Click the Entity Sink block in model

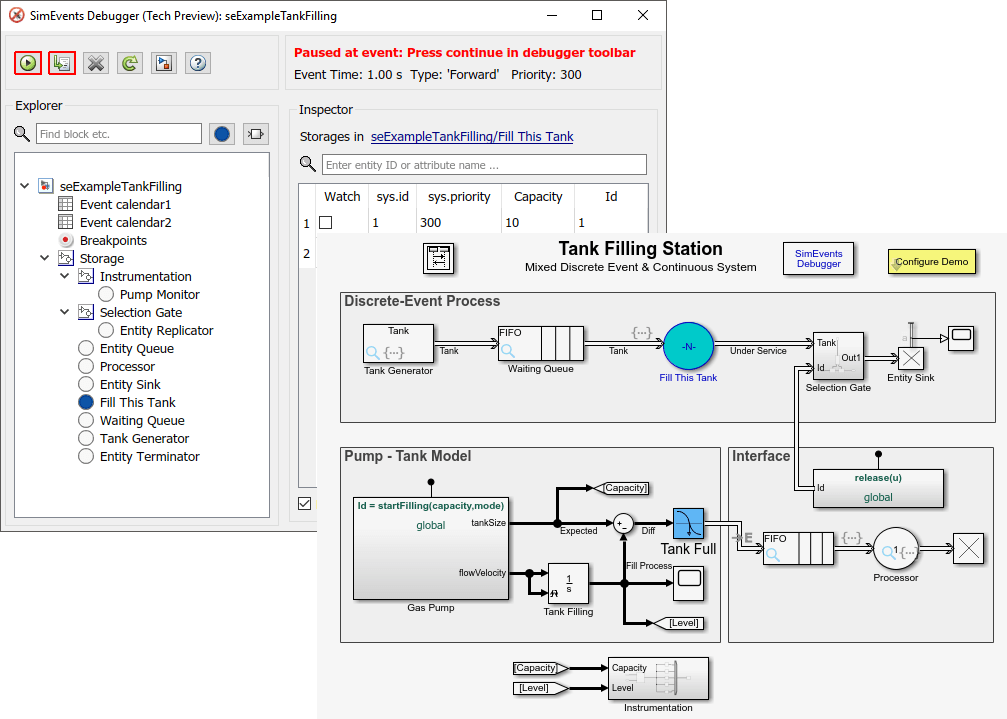[x=911, y=359]
